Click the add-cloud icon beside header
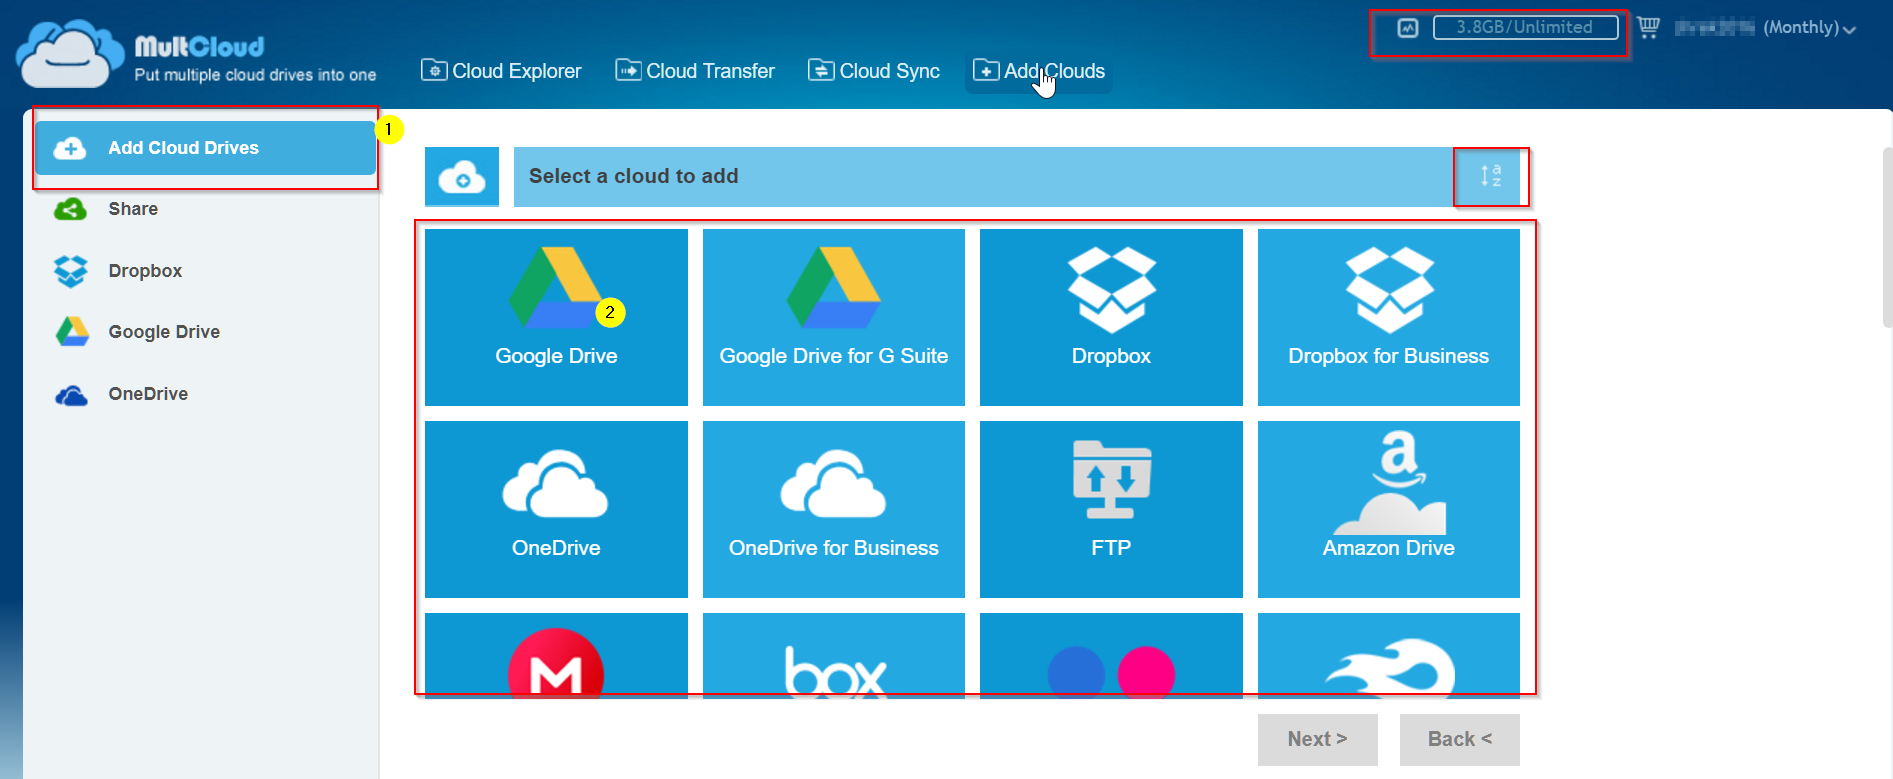Viewport: 1893px width, 779px height. pos(462,177)
